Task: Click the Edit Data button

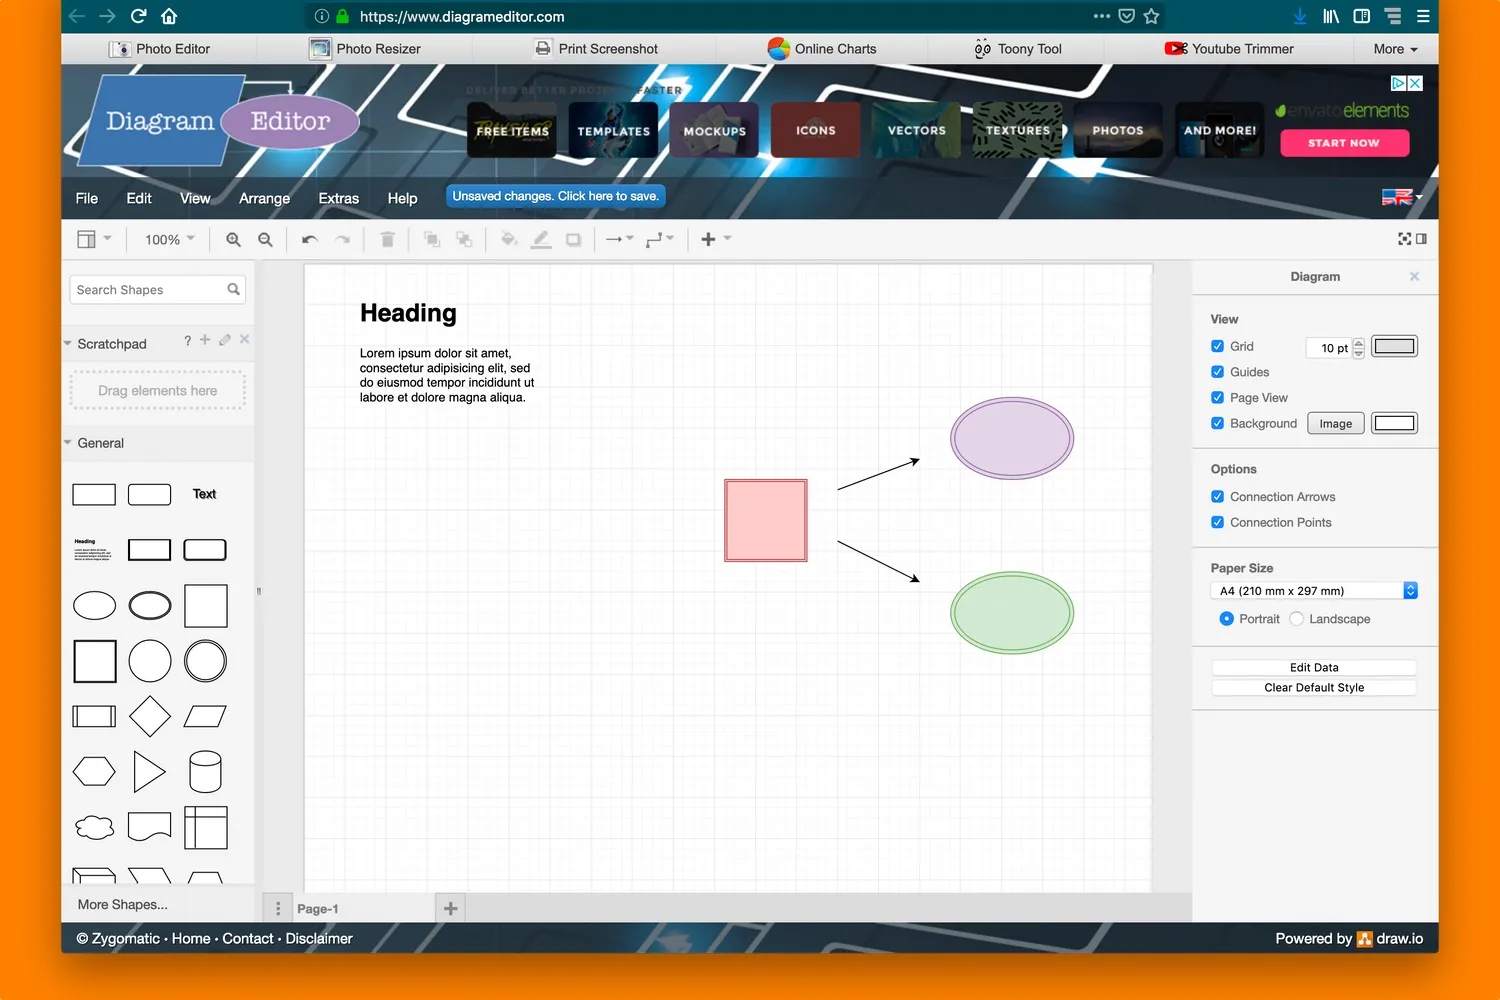Action: point(1314,668)
